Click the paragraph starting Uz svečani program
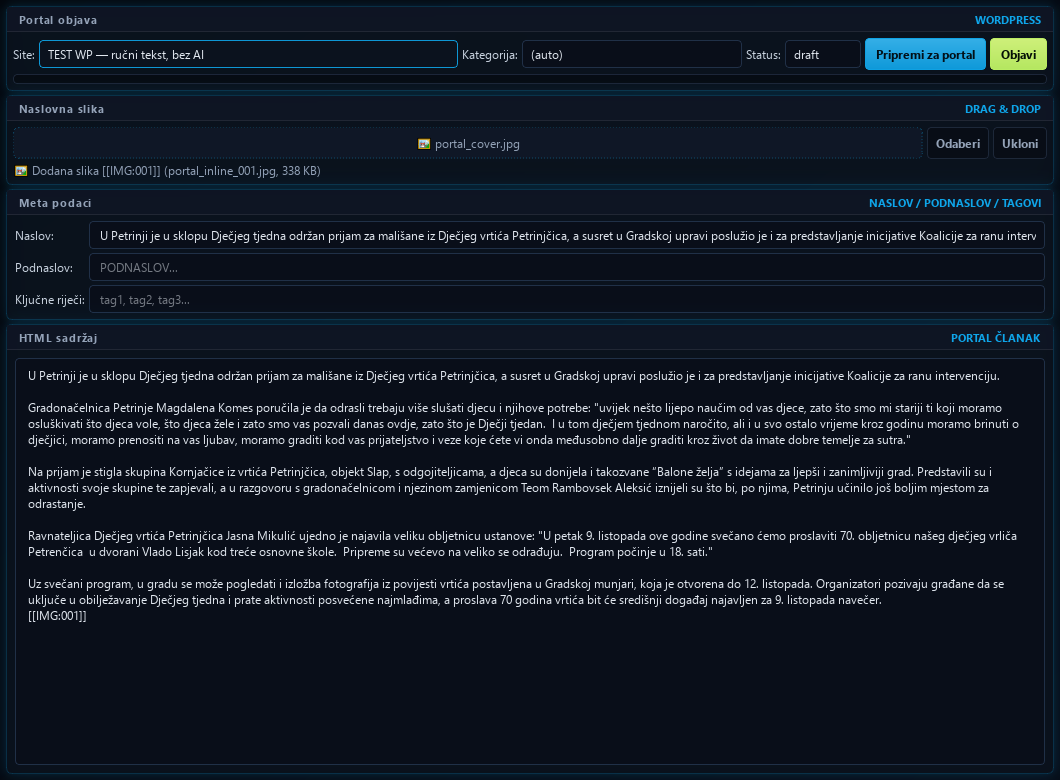The height and width of the screenshot is (780, 1060). [516, 592]
